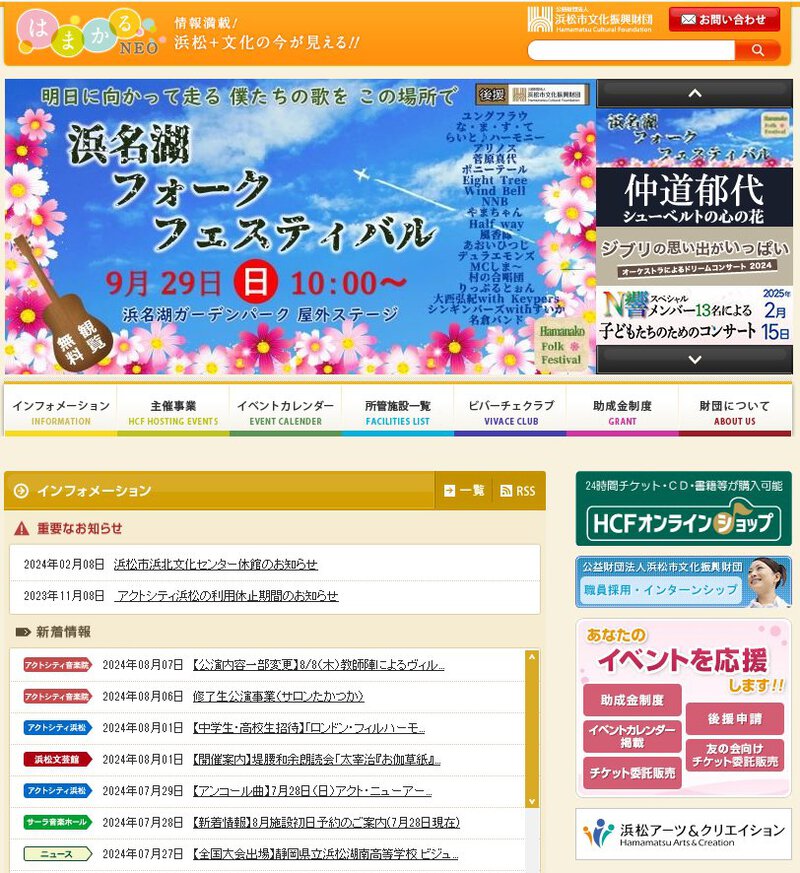
Task: Show next banner with down chevron
Action: coord(694,359)
